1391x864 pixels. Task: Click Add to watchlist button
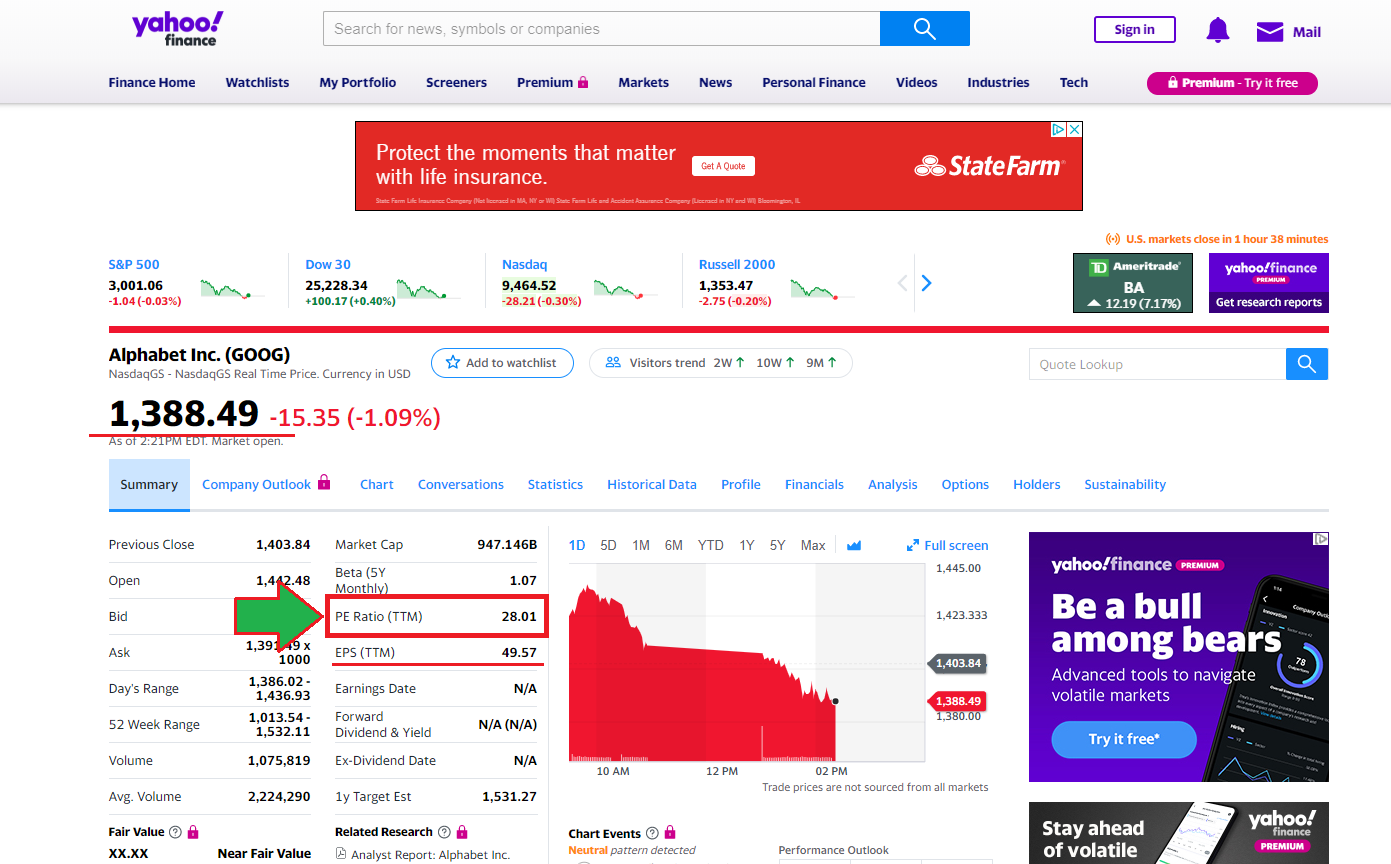502,362
